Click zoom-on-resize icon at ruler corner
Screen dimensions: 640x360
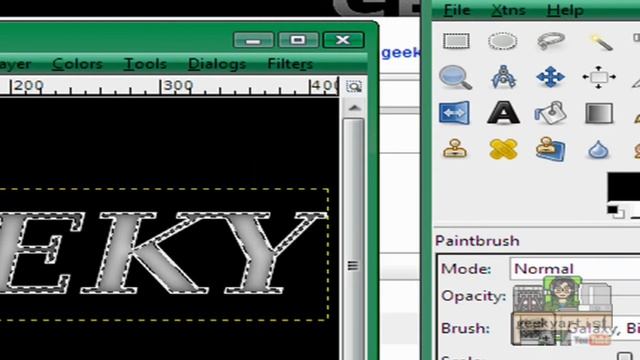tap(354, 87)
